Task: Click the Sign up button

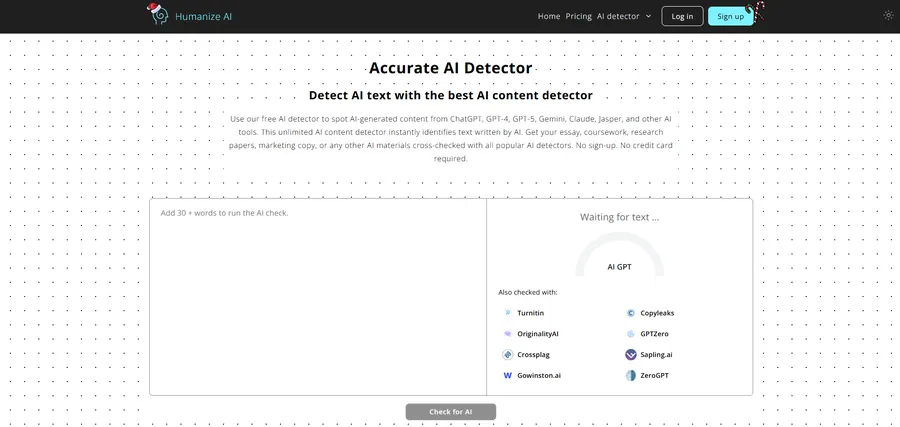Action: coord(731,16)
